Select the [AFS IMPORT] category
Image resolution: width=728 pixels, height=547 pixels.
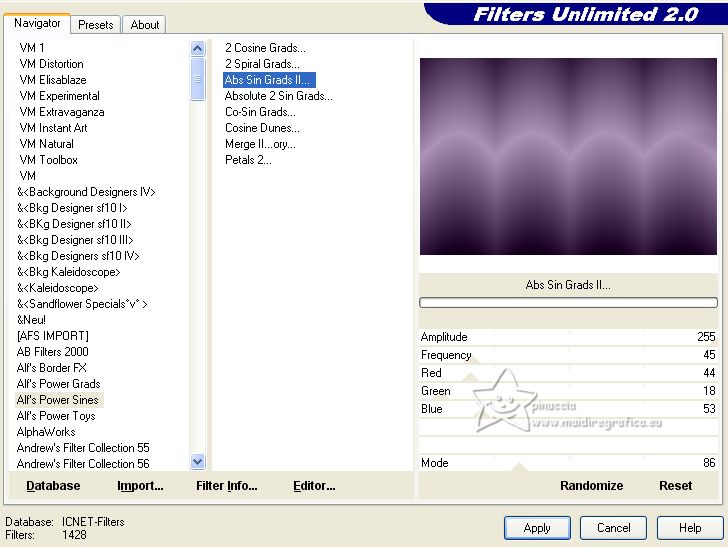tap(52, 336)
